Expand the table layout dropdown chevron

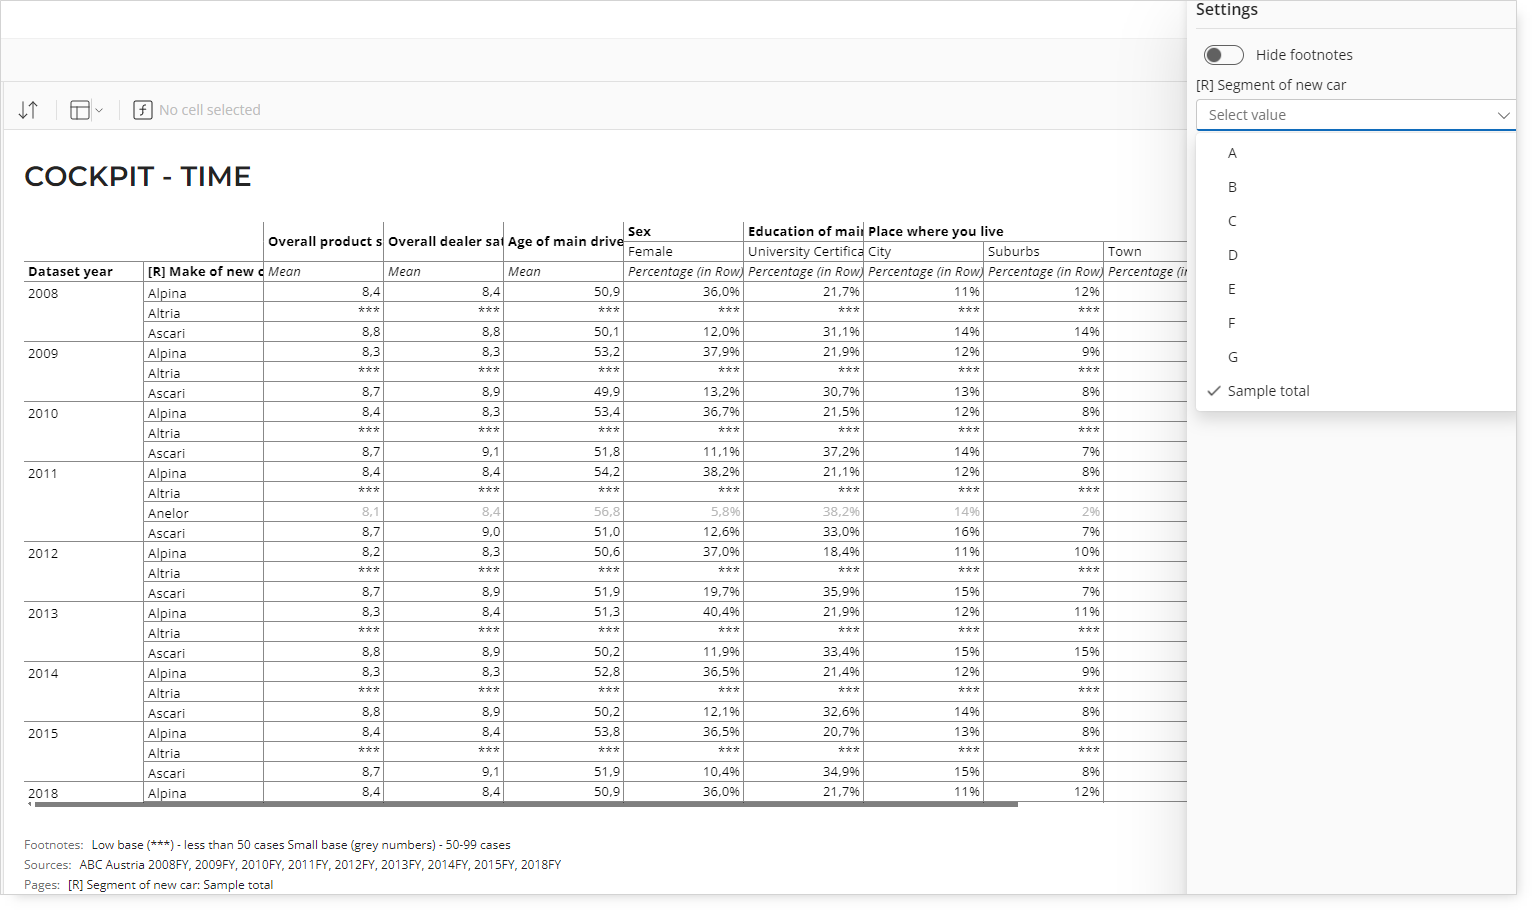click(x=99, y=110)
